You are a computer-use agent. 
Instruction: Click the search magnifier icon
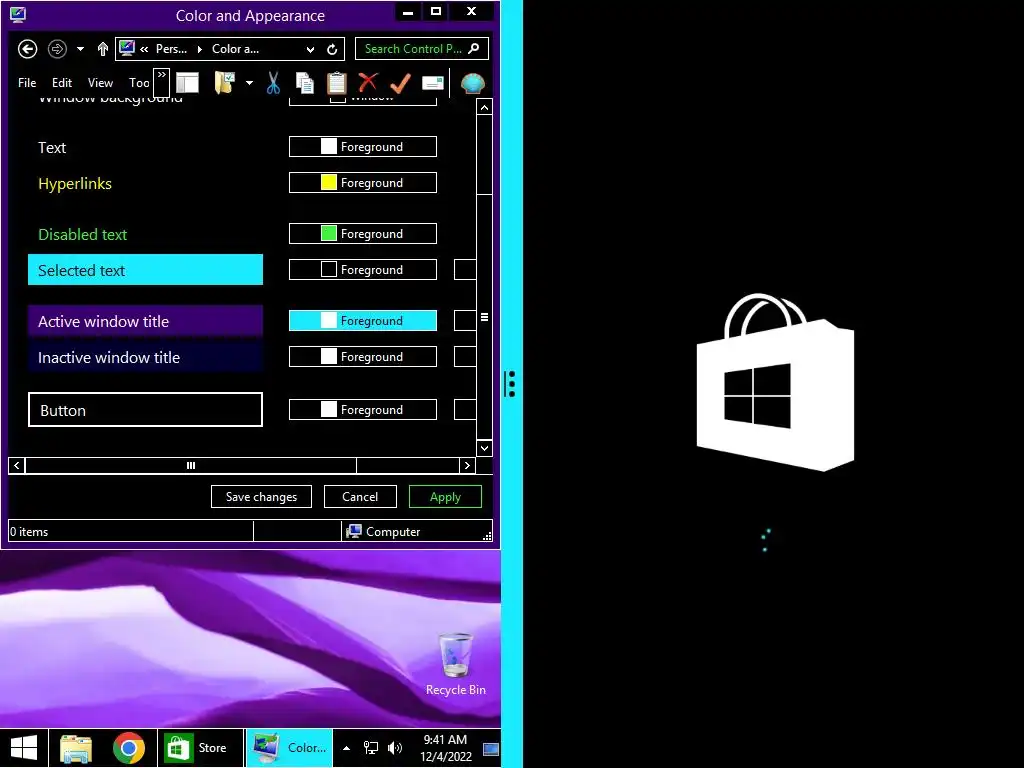[x=474, y=48]
